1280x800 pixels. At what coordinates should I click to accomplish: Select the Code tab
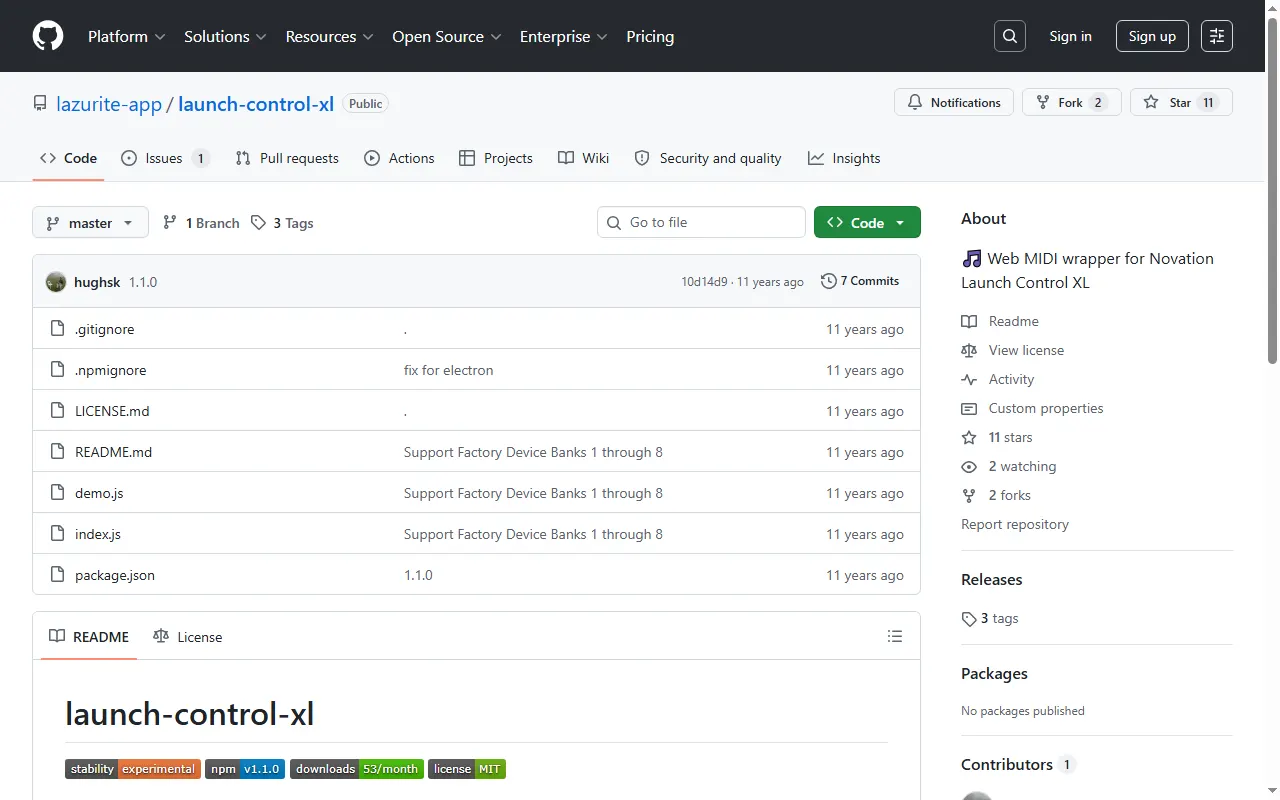pos(68,158)
